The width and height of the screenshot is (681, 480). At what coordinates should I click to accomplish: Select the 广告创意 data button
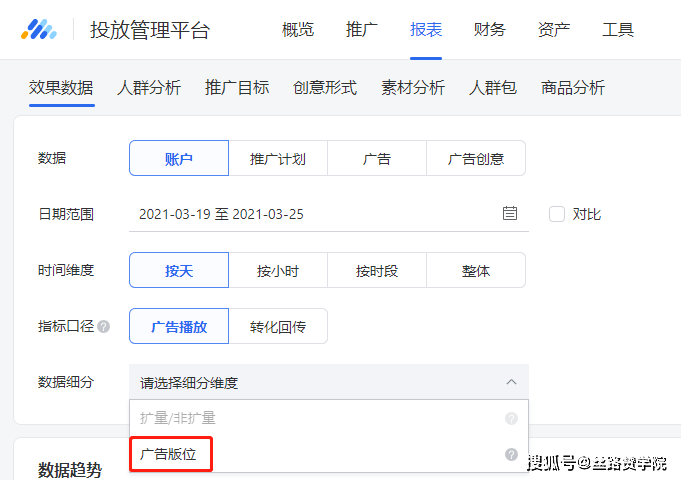[x=476, y=158]
